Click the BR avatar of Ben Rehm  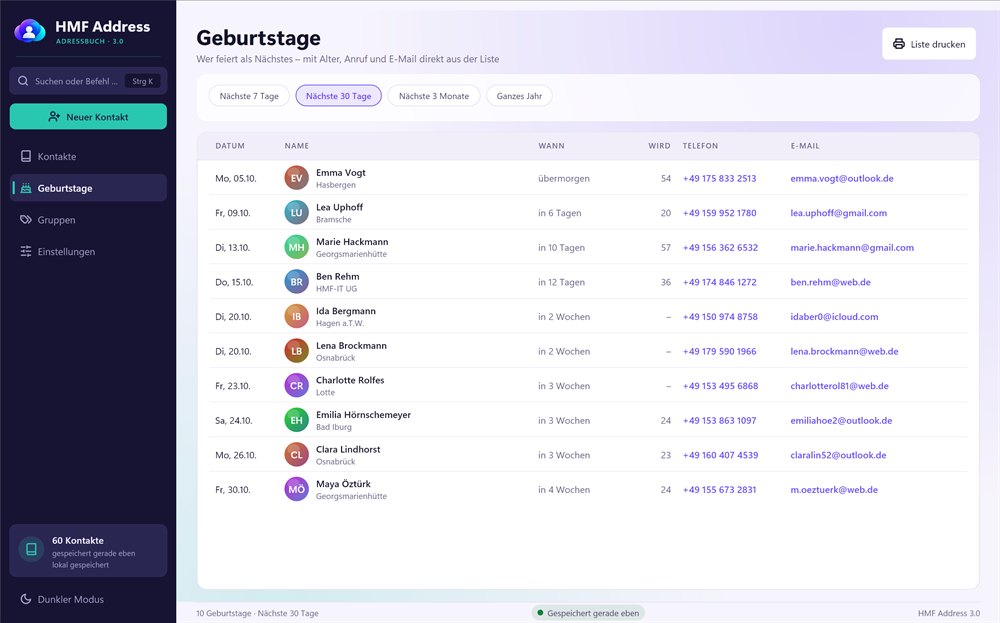tap(297, 282)
